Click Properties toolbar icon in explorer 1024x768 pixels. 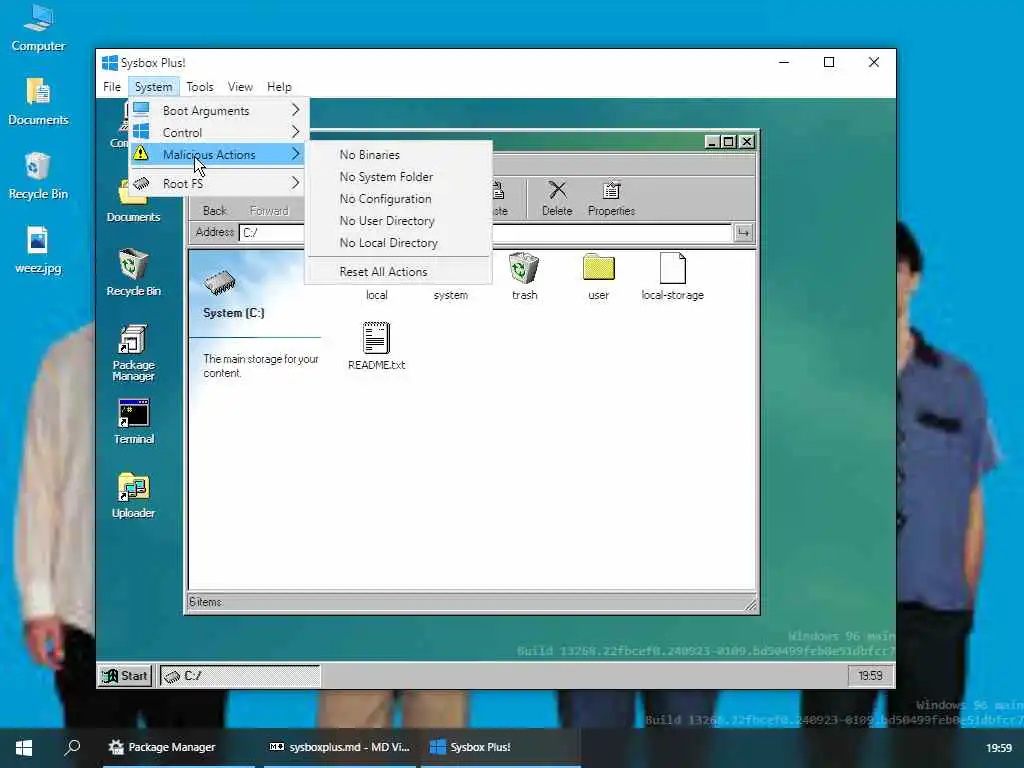611,199
